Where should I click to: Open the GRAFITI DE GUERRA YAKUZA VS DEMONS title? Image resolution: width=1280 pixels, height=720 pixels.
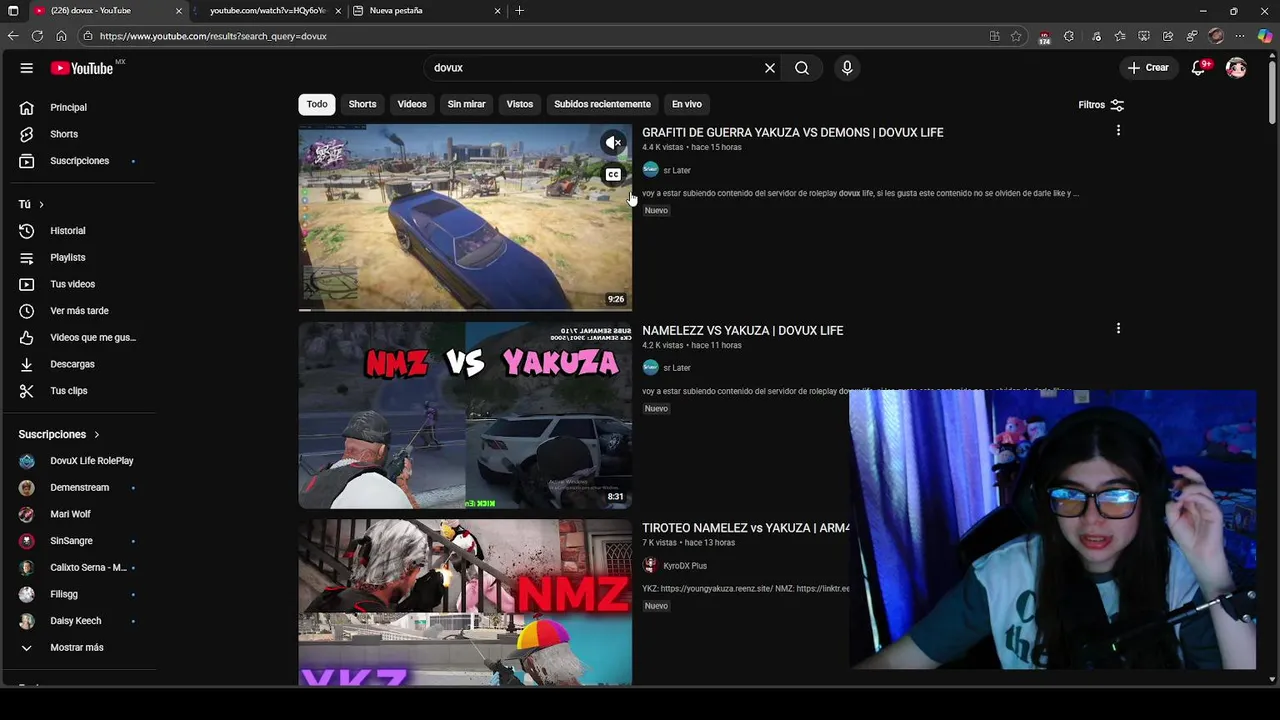(792, 132)
